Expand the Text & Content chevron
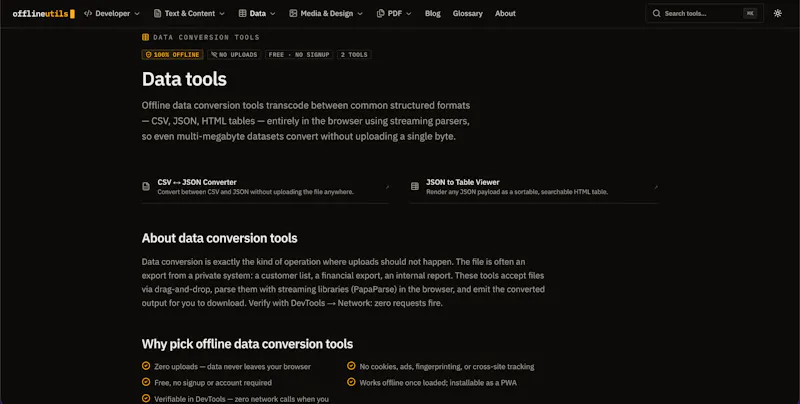 [x=222, y=14]
